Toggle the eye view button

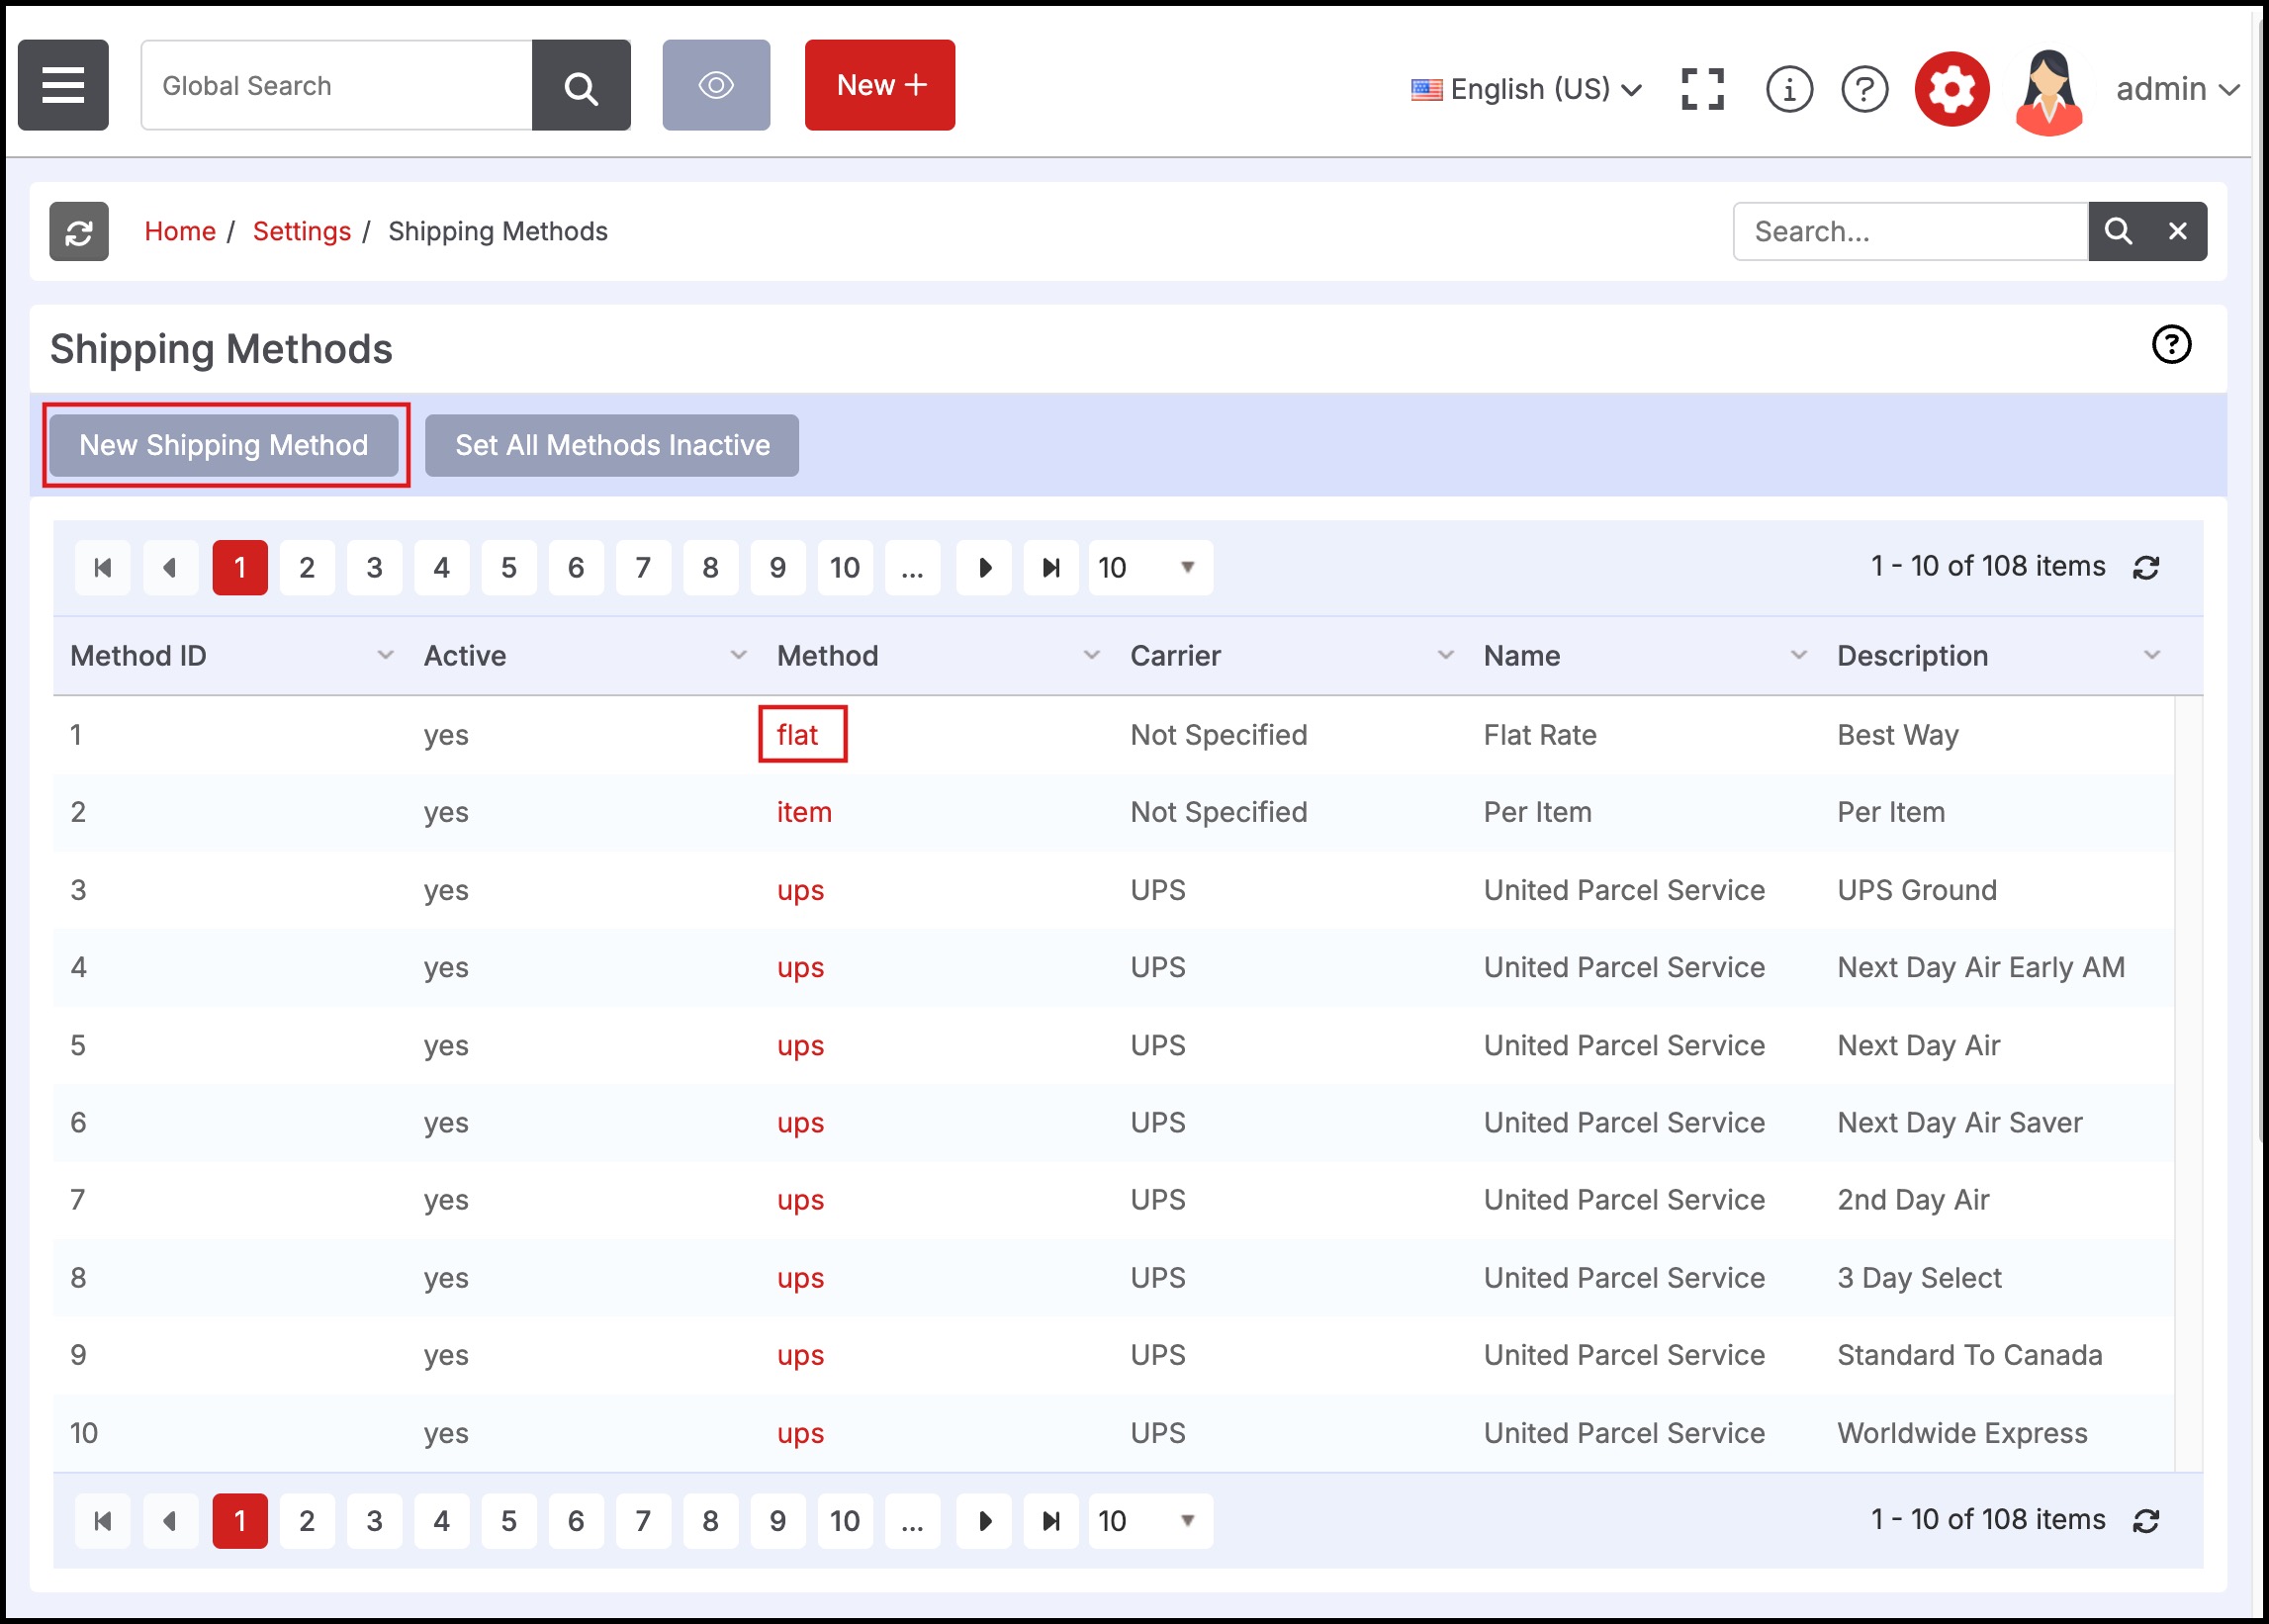(716, 85)
